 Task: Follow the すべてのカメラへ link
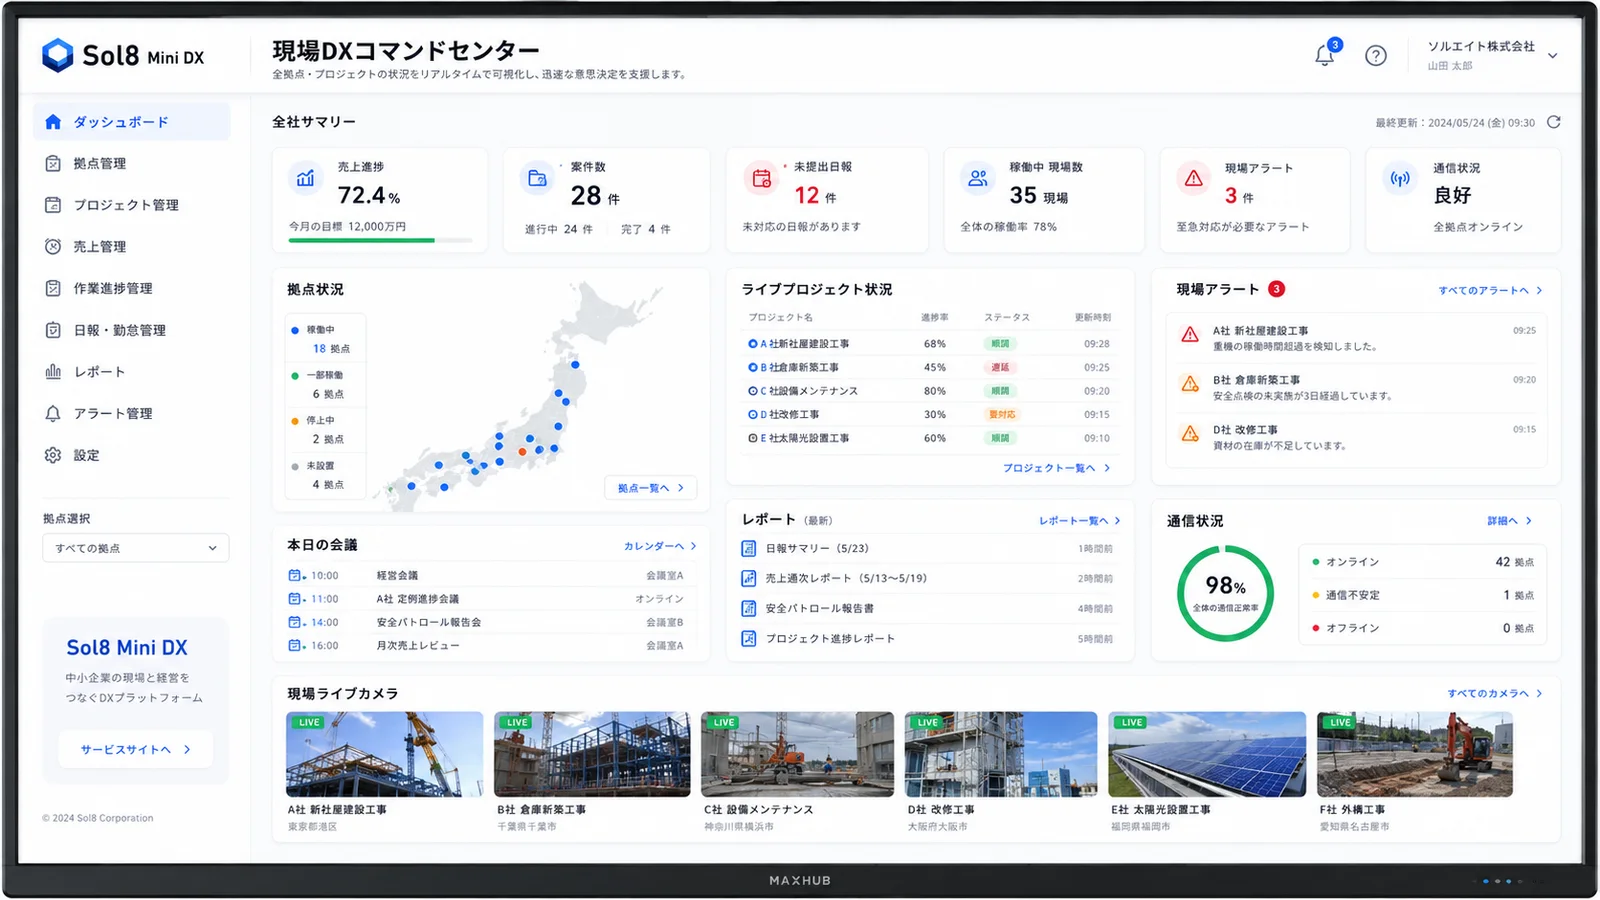coord(1495,693)
